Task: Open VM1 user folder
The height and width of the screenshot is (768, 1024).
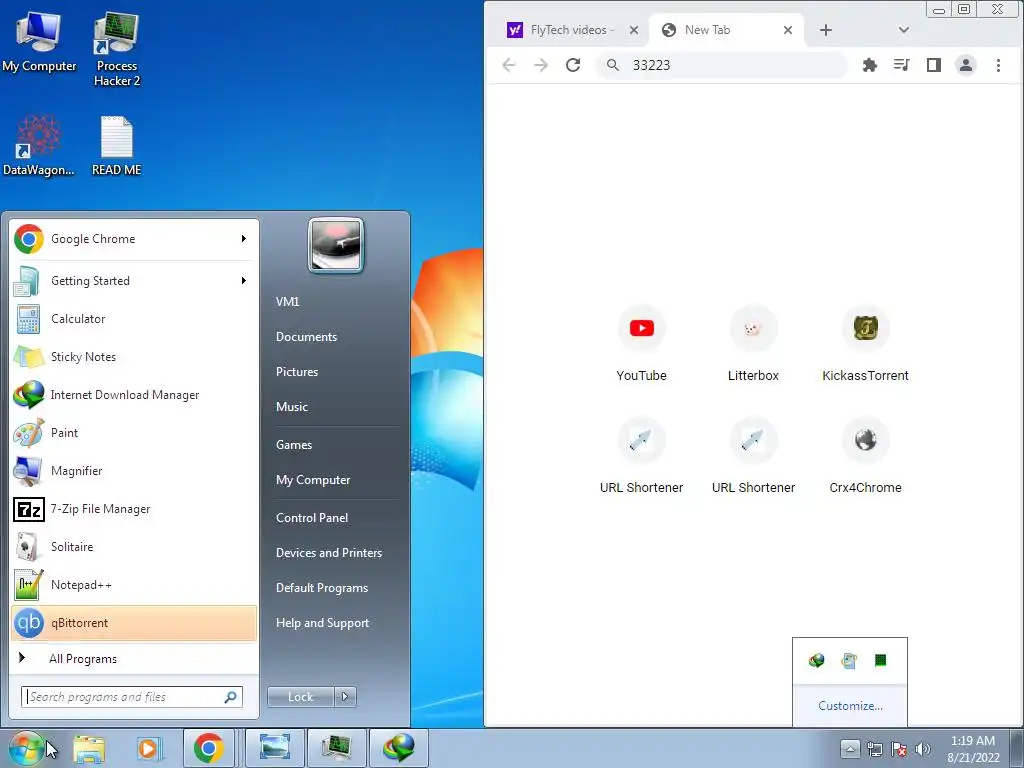Action: click(287, 302)
